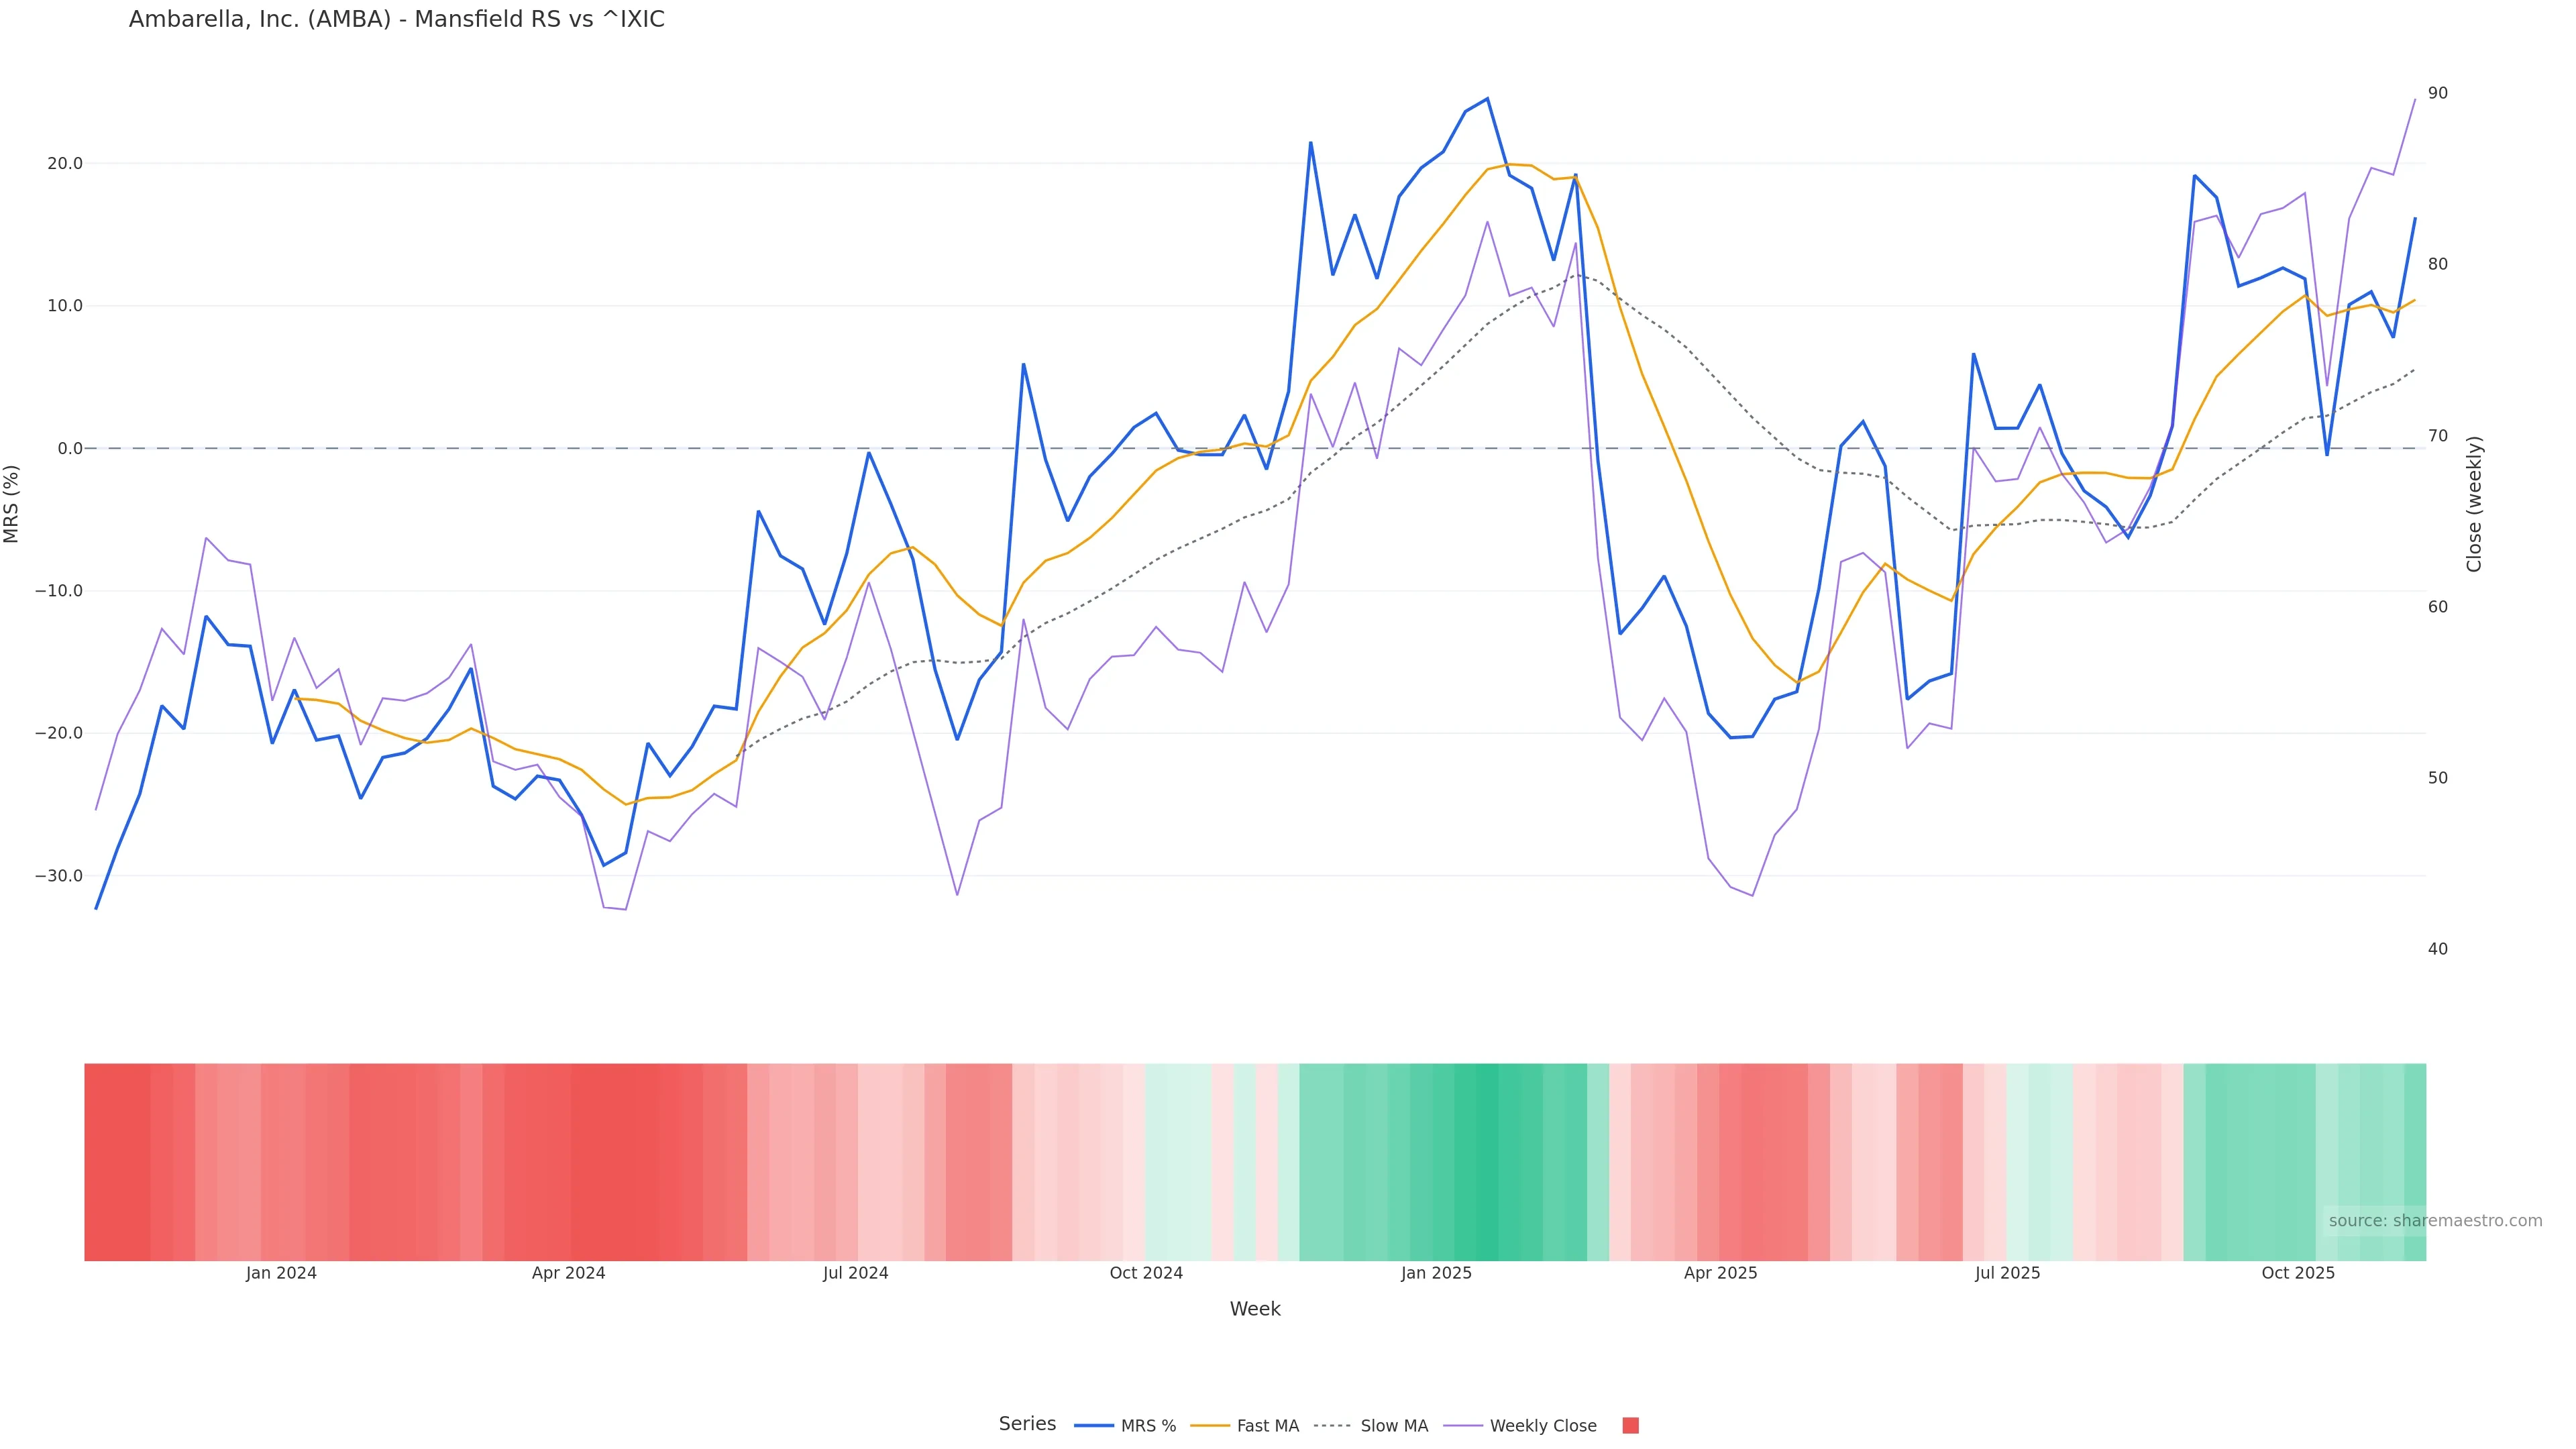Open the sharemaestro.com source link
Viewport: 2576px width, 1449px height.
[x=2434, y=1221]
